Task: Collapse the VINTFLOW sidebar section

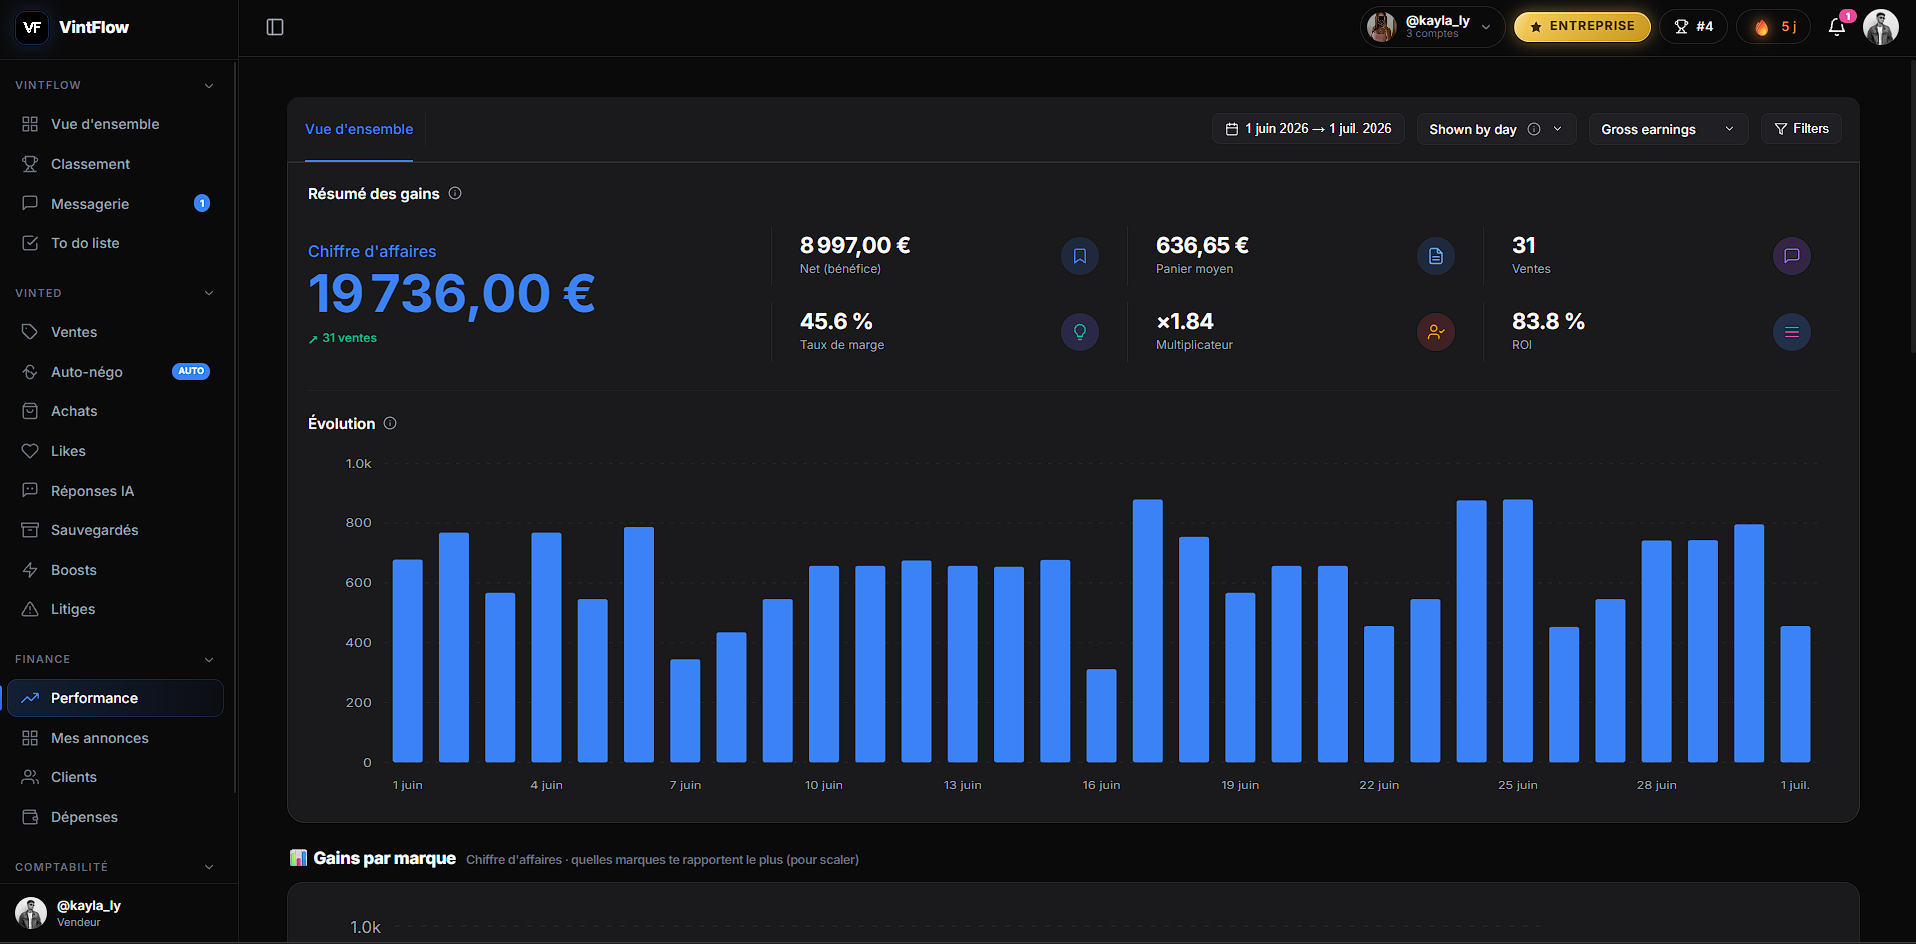Action: (x=209, y=85)
